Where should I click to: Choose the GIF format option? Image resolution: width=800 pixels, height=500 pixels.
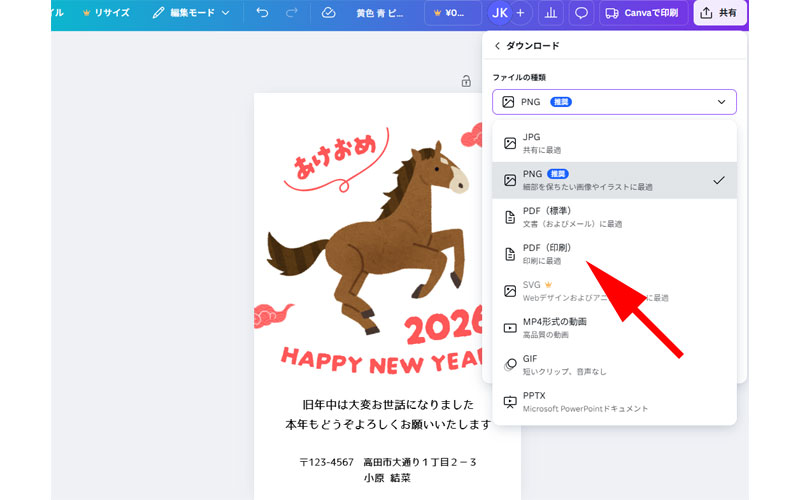[614, 365]
